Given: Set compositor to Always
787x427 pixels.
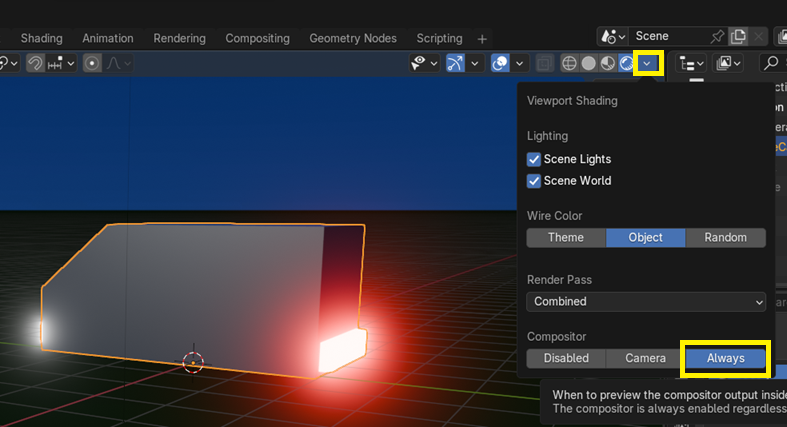Looking at the screenshot, I should pyautogui.click(x=725, y=358).
